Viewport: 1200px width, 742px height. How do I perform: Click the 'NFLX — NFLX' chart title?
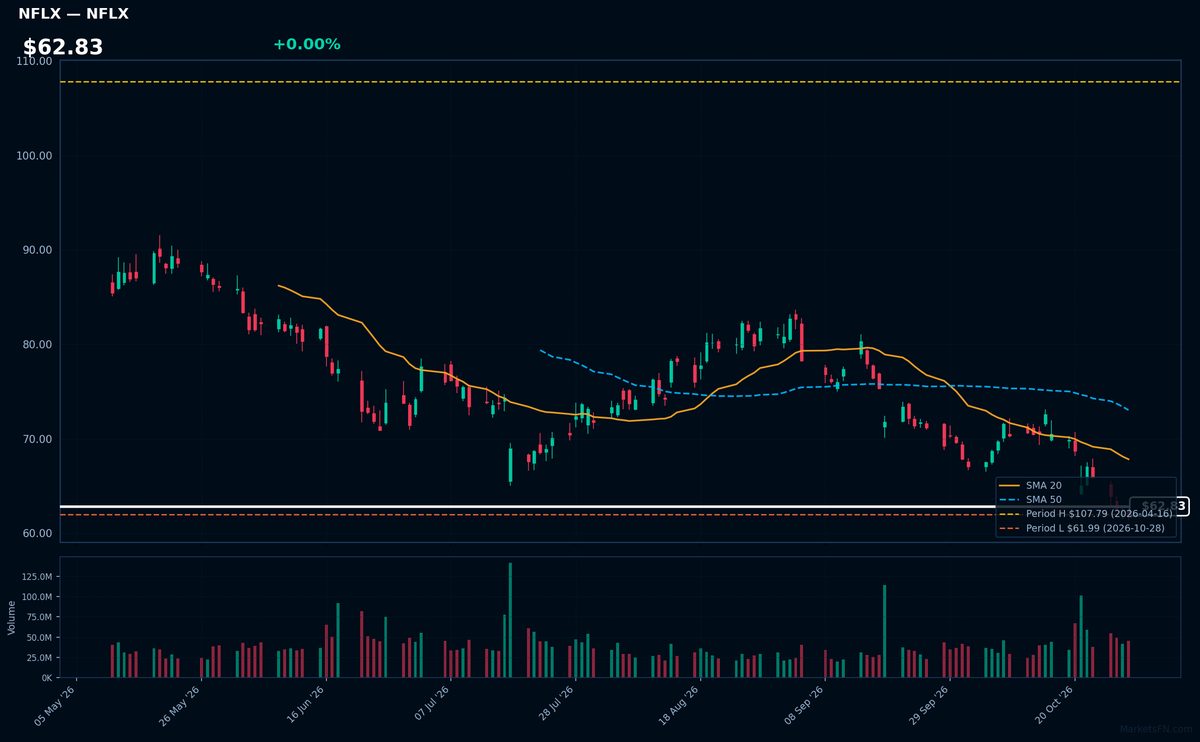(73, 14)
